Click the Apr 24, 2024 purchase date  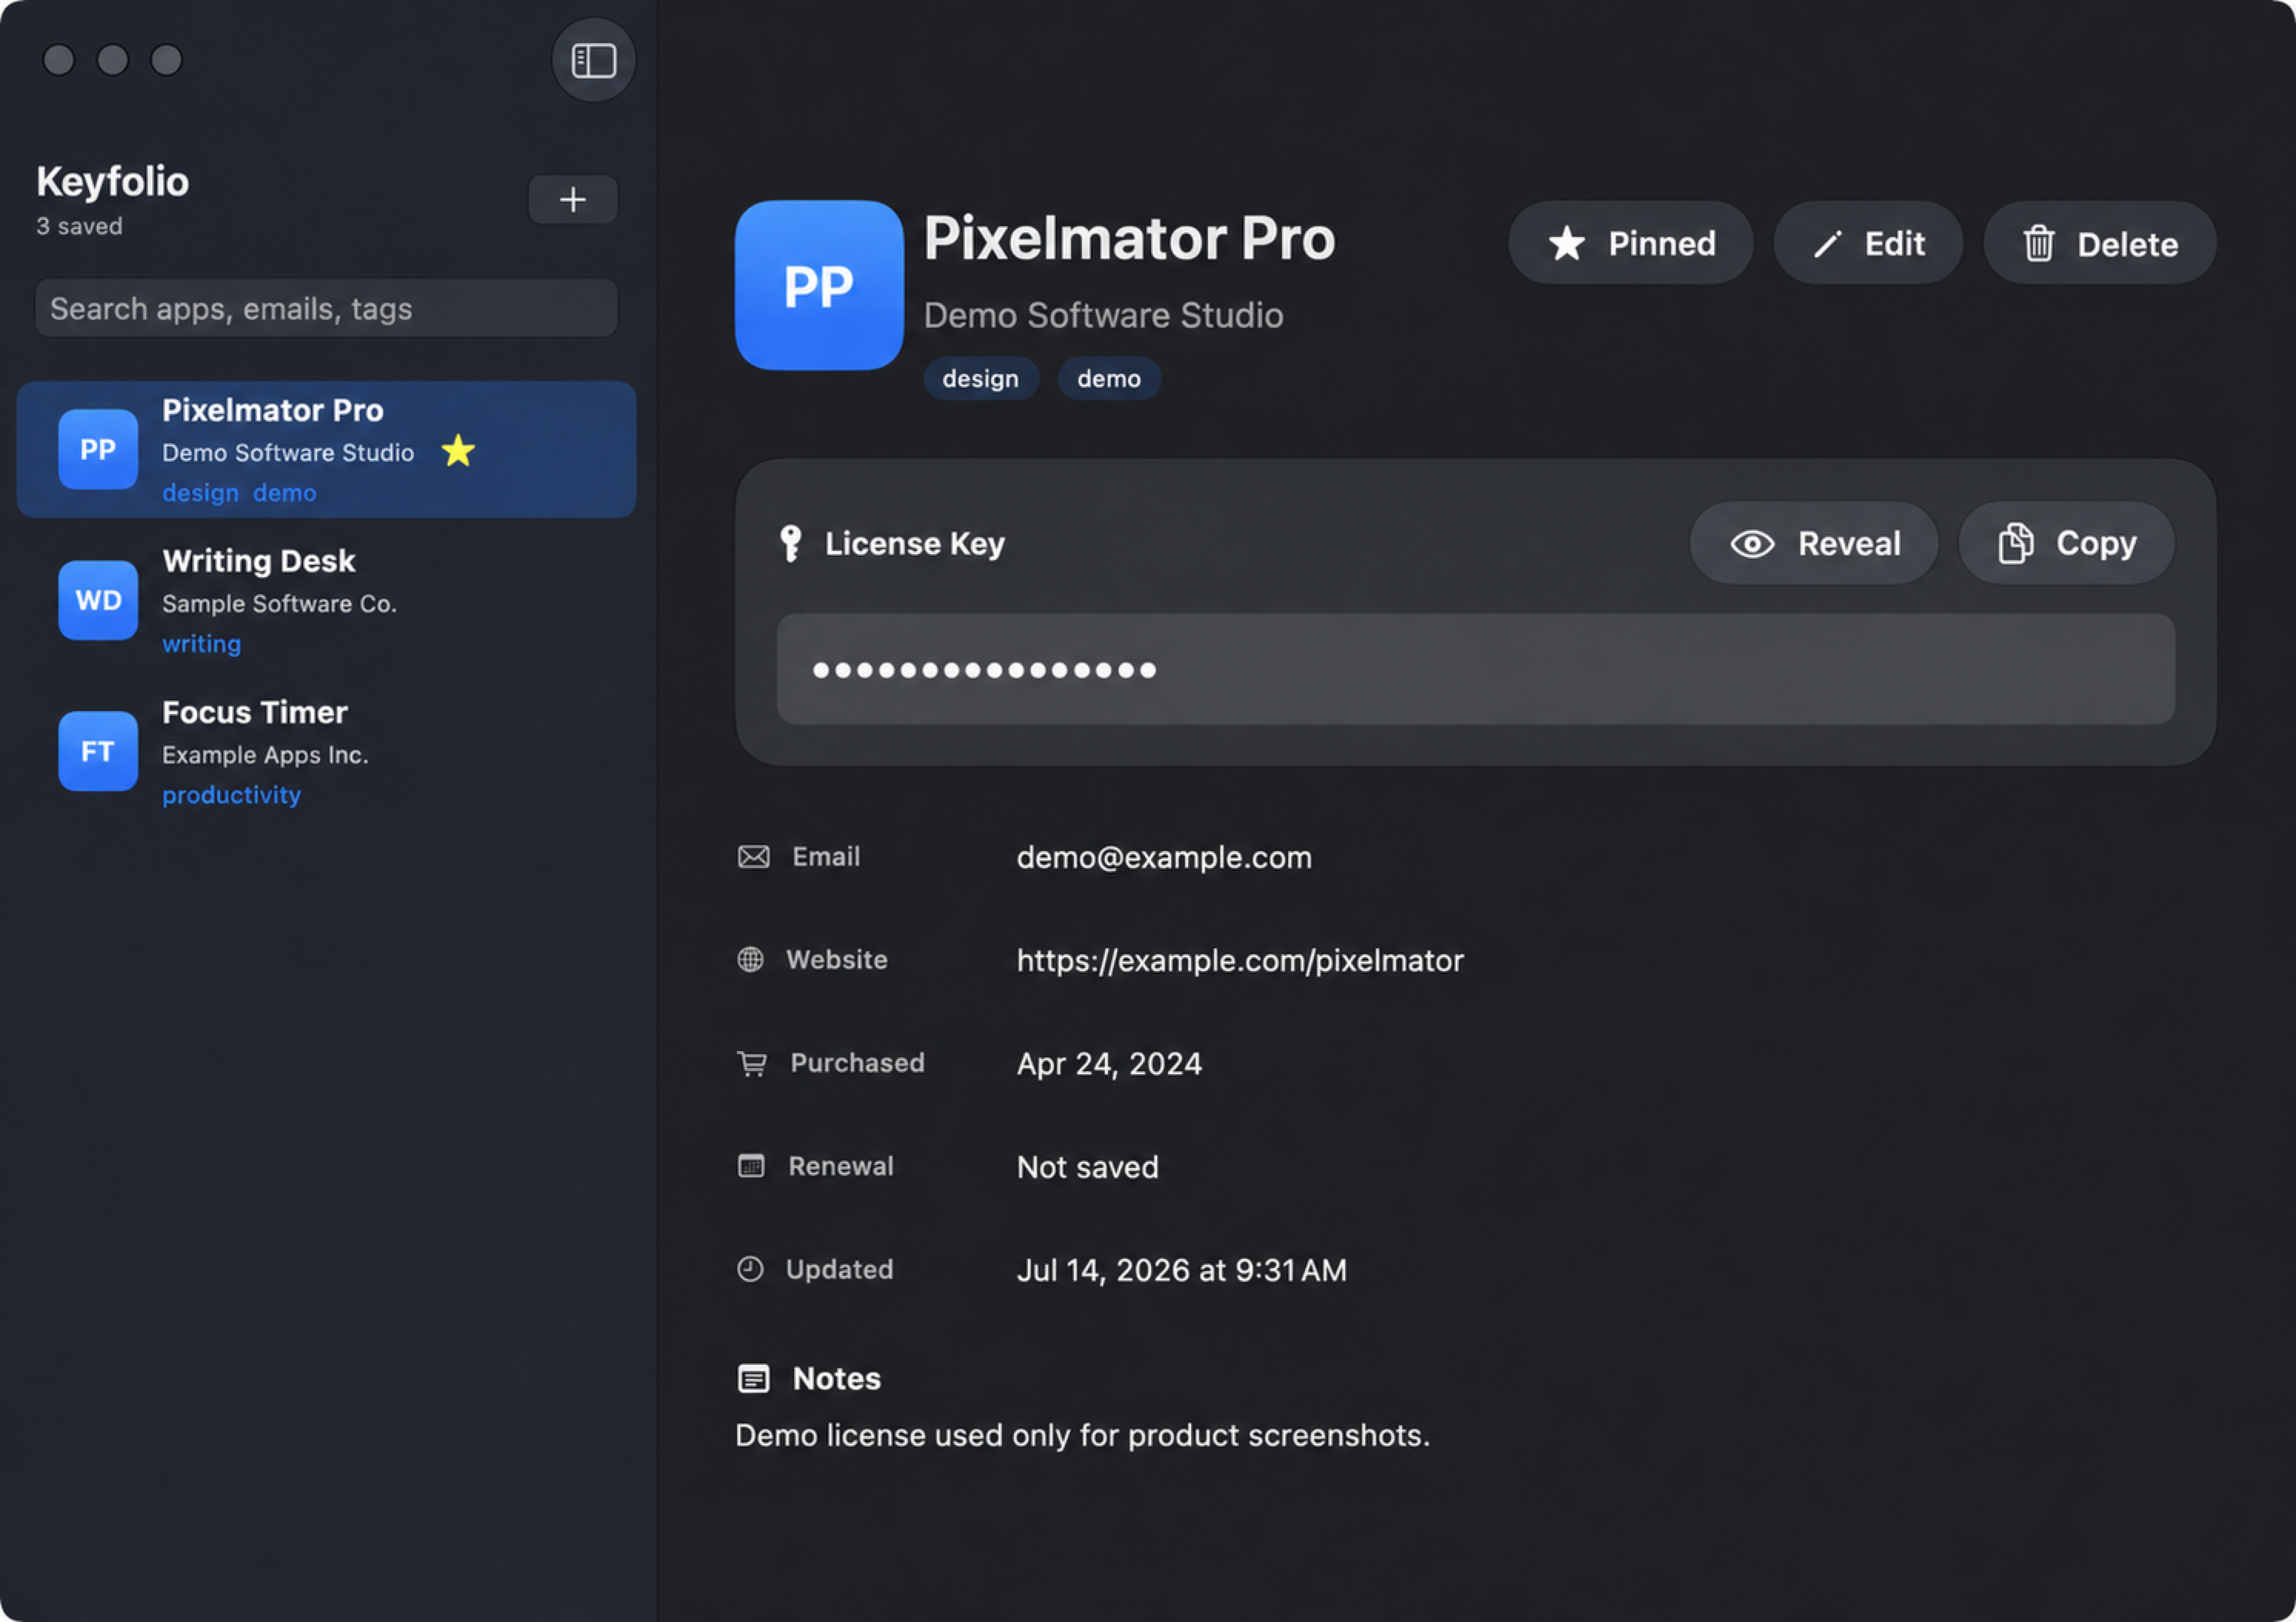[1109, 1063]
